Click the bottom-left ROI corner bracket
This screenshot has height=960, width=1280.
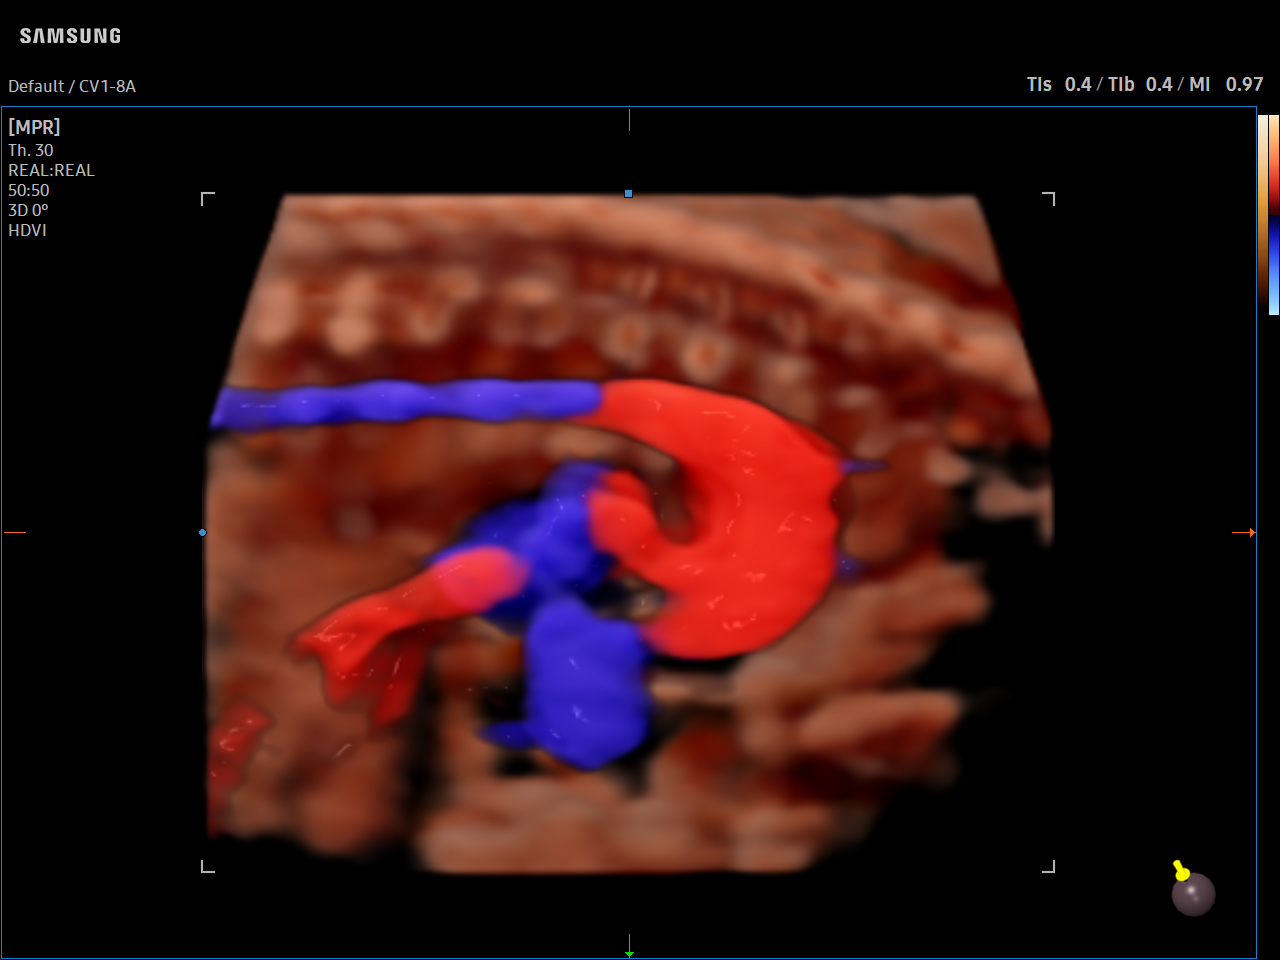tap(208, 866)
